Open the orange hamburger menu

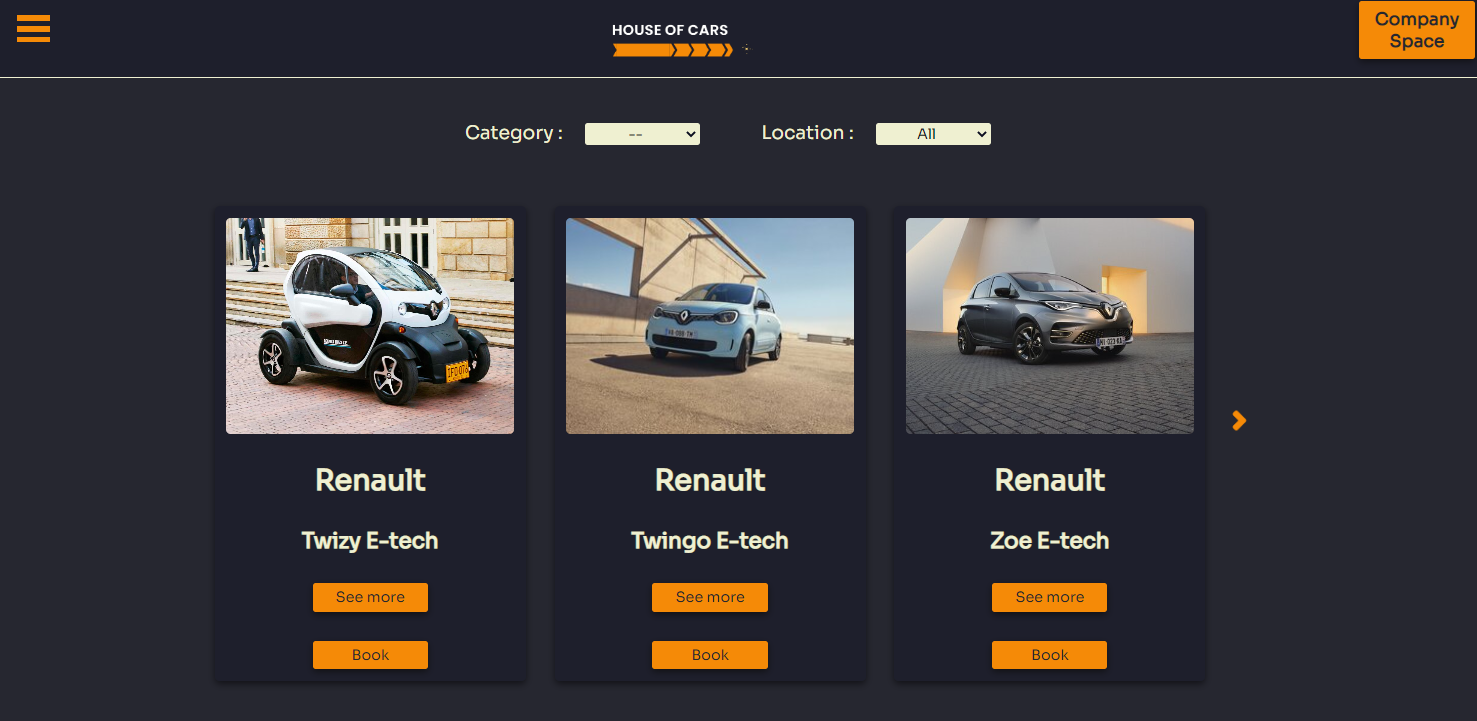33,29
